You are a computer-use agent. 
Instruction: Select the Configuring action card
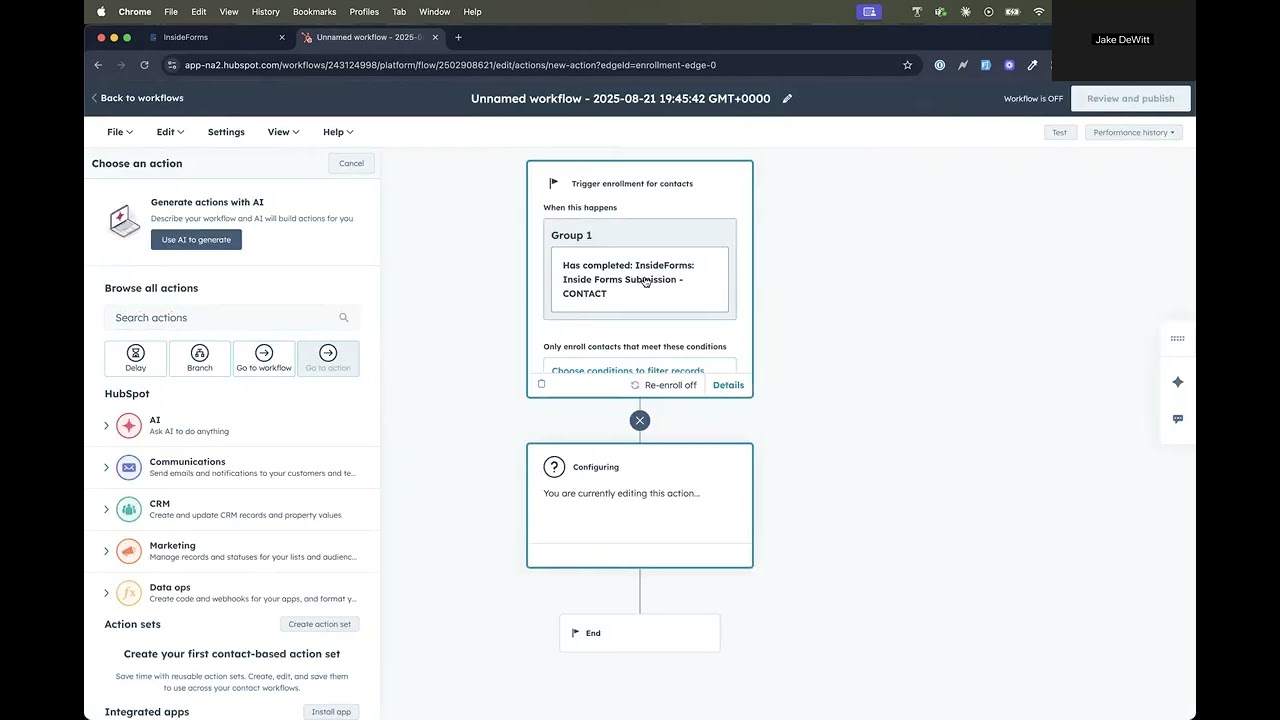point(640,506)
